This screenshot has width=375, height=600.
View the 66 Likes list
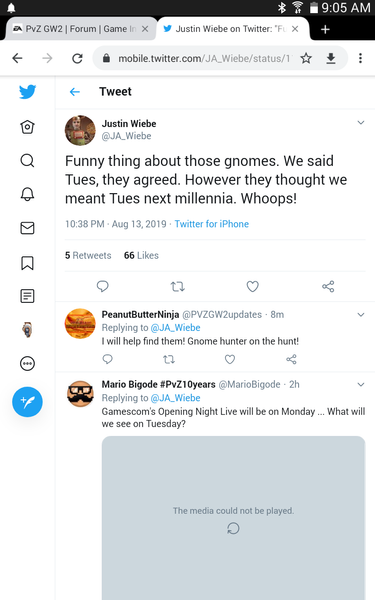pos(141,255)
